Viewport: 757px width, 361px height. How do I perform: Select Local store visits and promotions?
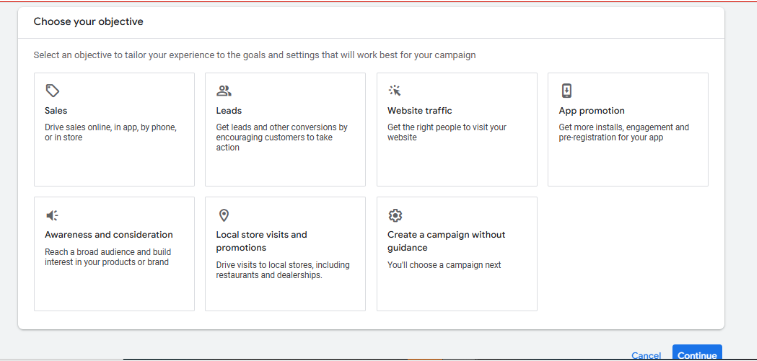click(285, 253)
